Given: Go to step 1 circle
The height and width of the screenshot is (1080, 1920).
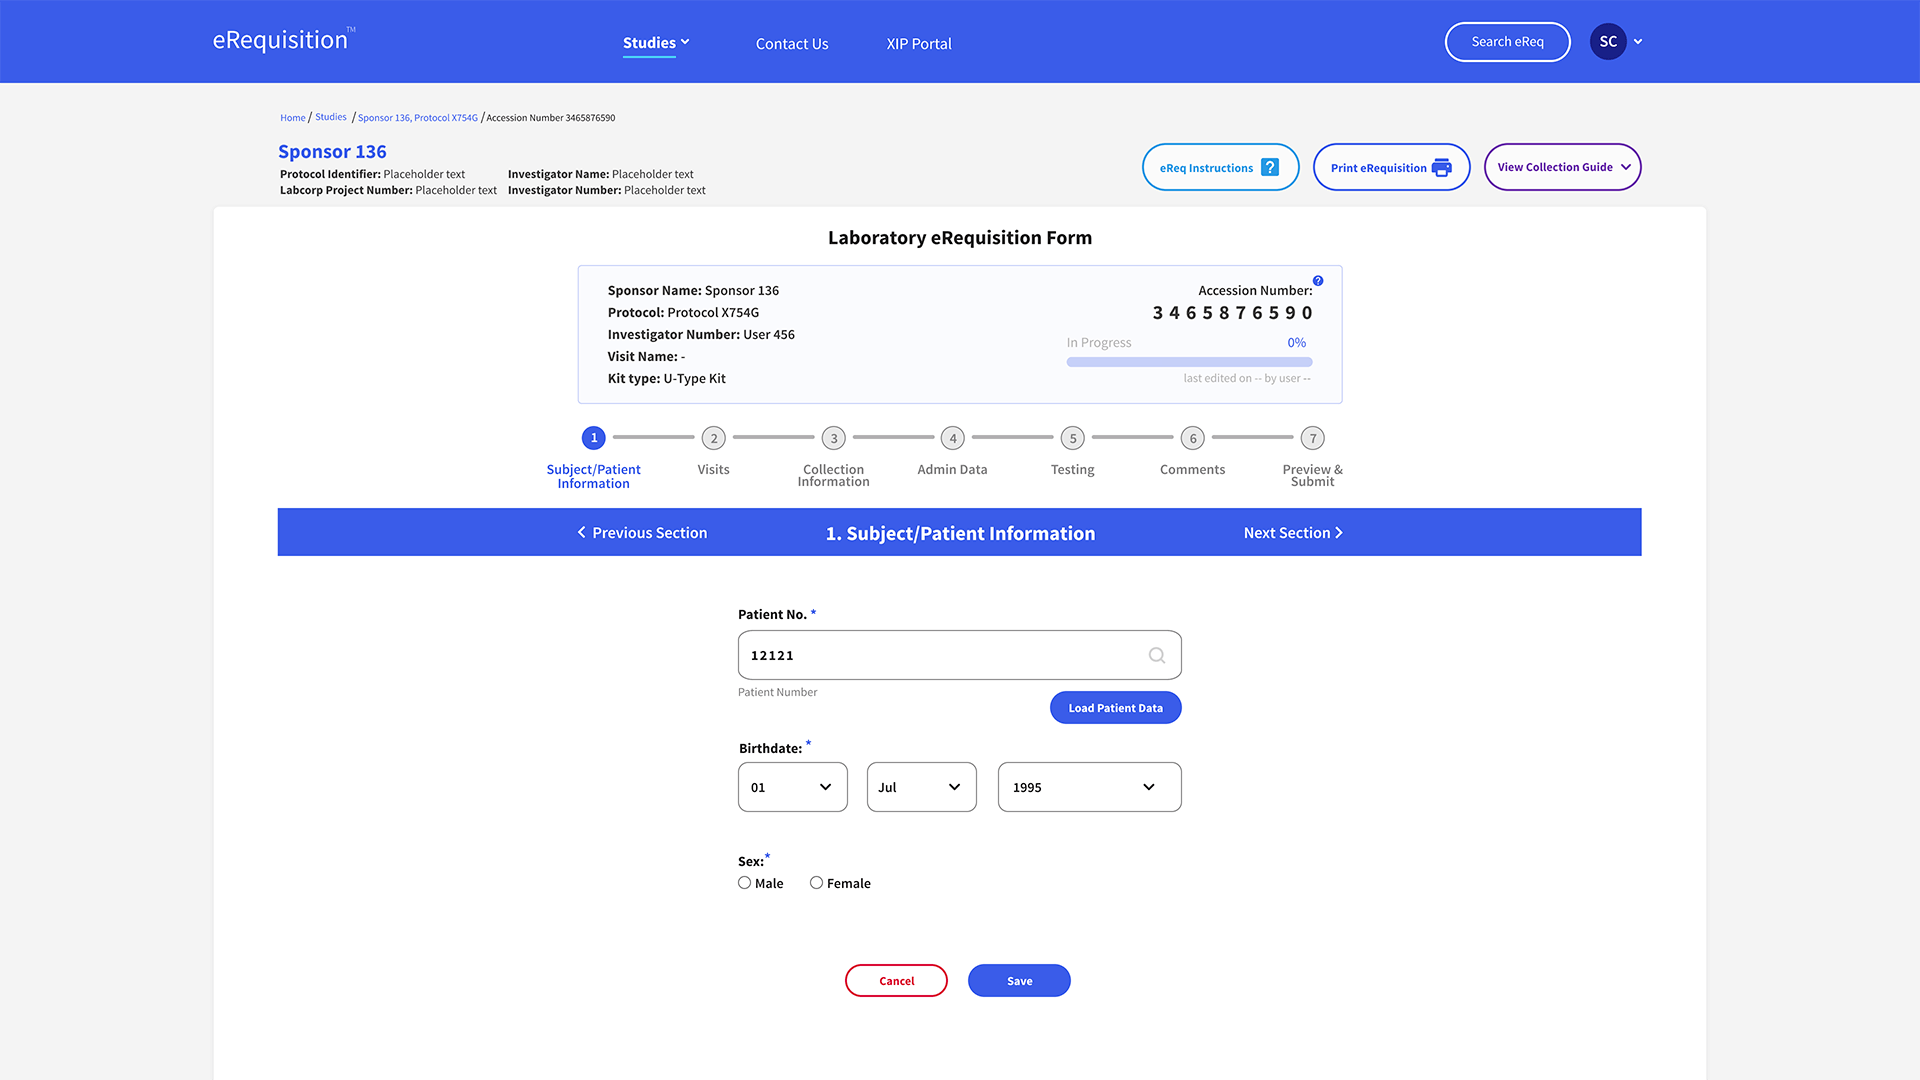Looking at the screenshot, I should [594, 438].
